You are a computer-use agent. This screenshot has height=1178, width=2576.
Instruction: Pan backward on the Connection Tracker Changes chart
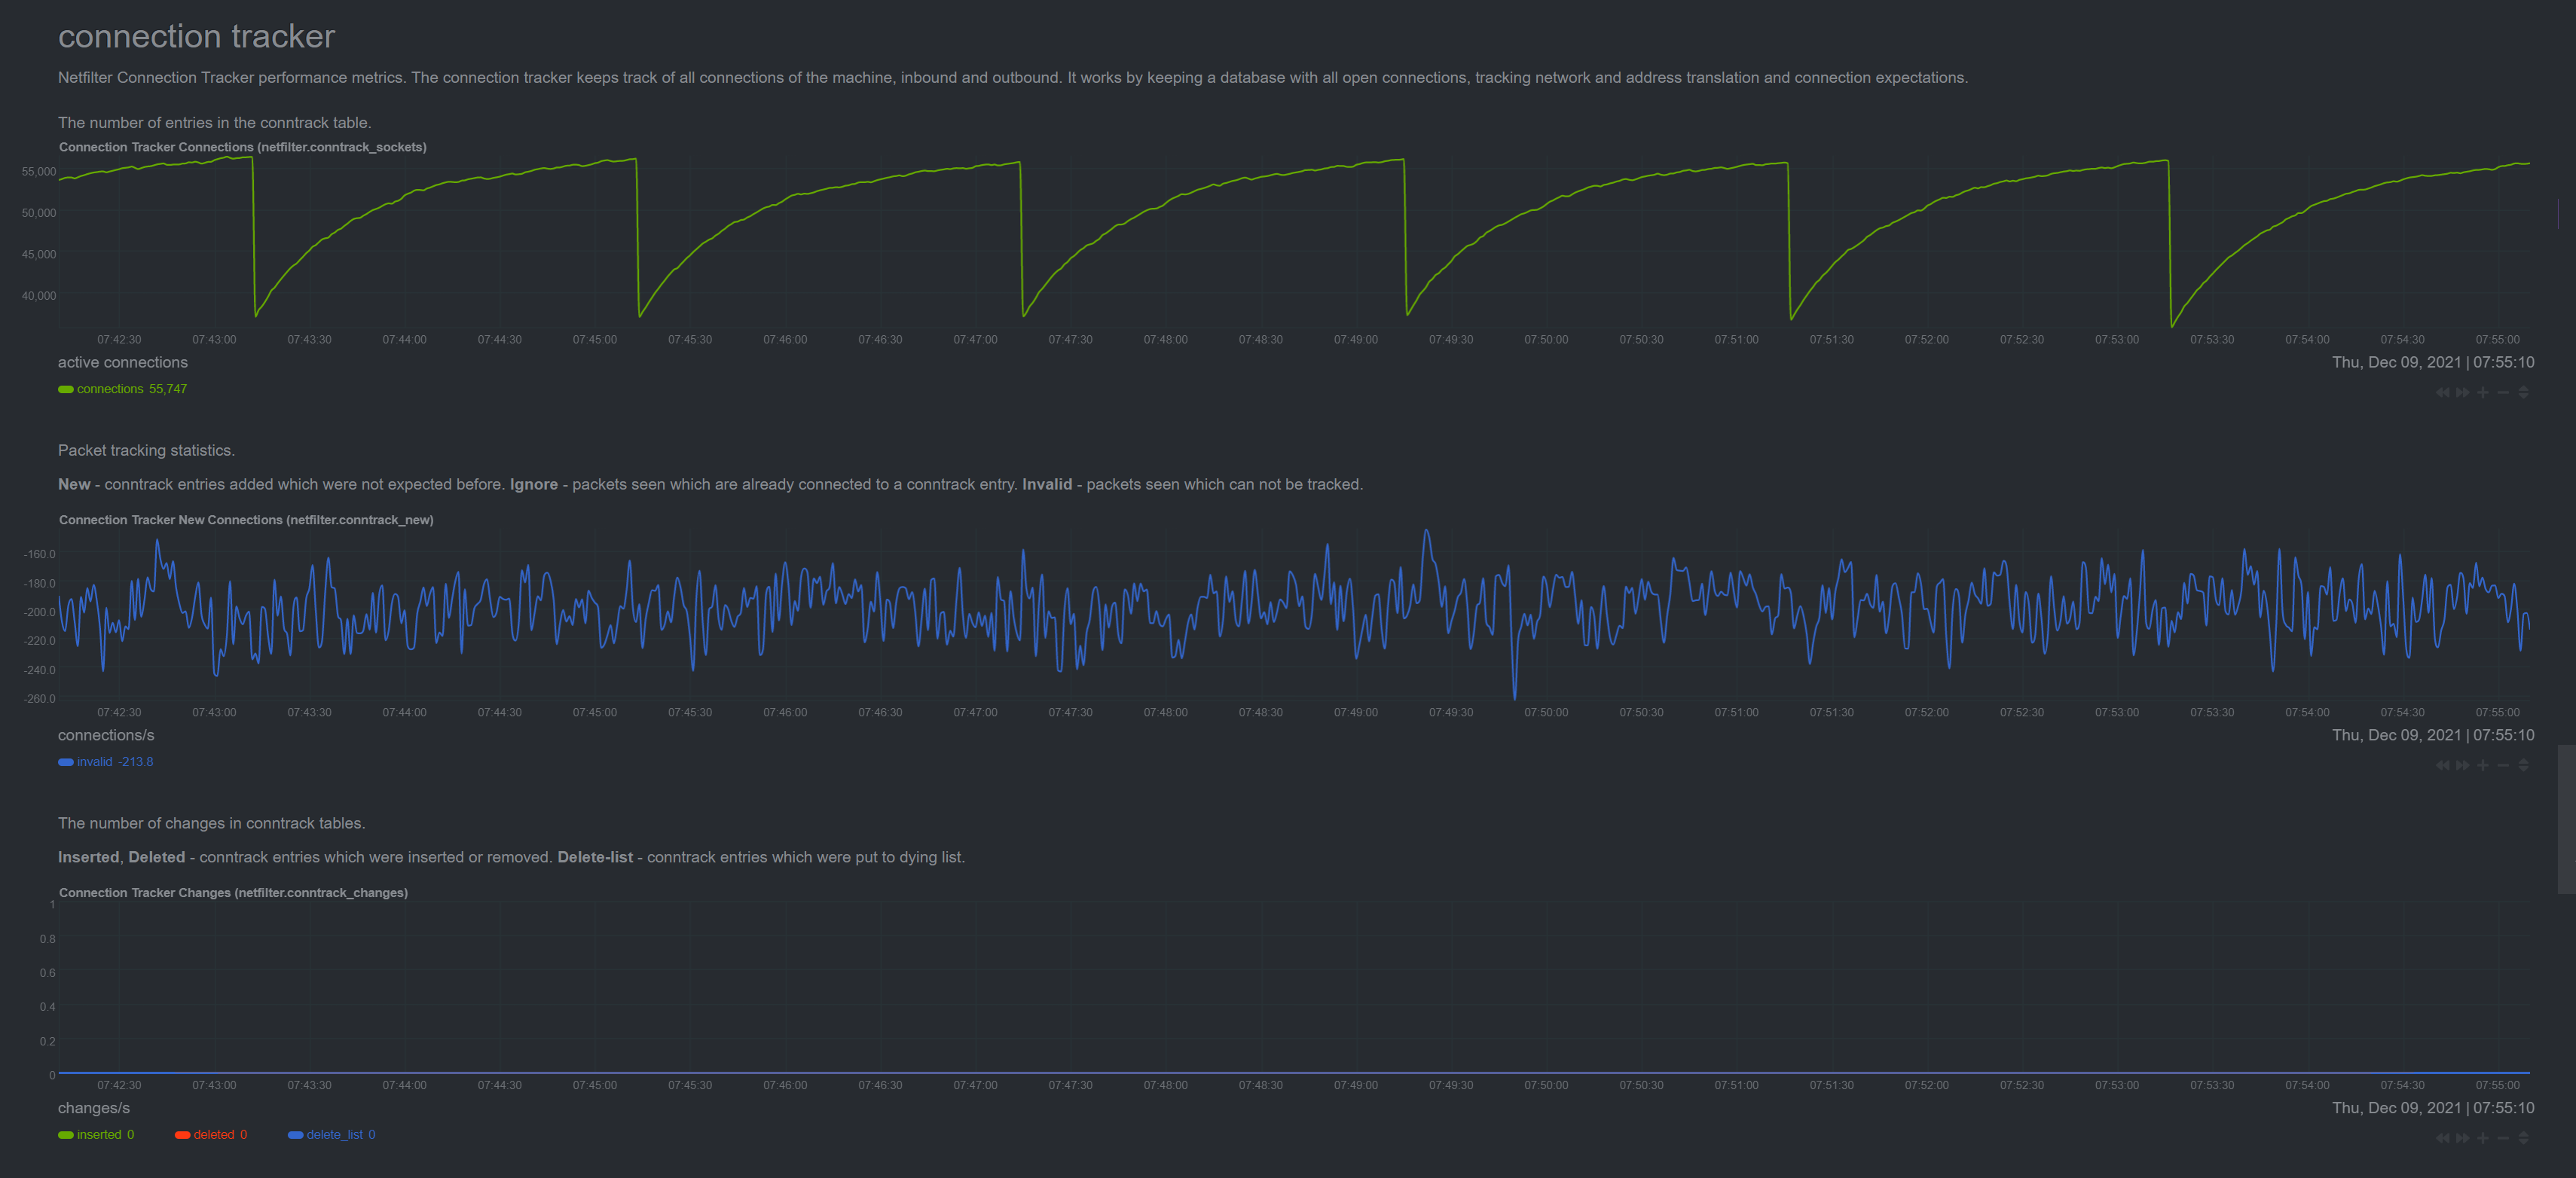coord(2443,1138)
